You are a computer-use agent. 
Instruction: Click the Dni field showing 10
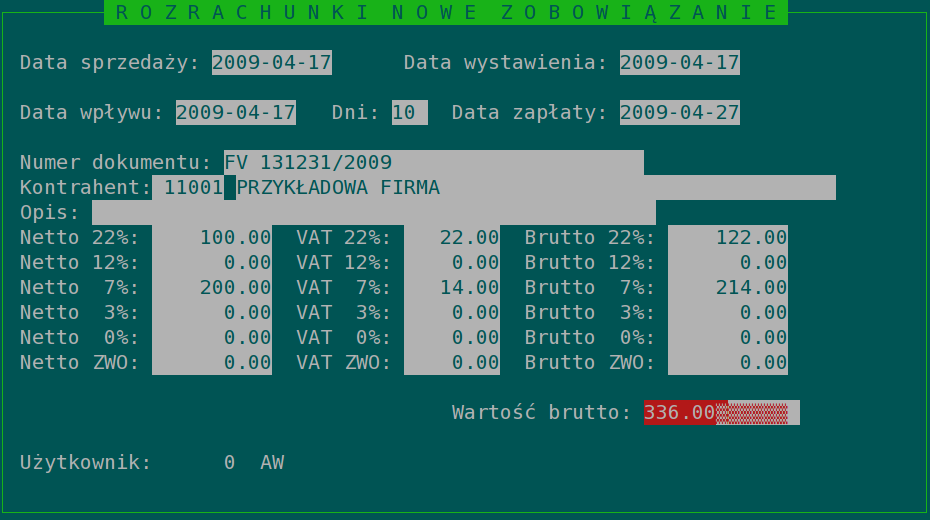point(409,112)
